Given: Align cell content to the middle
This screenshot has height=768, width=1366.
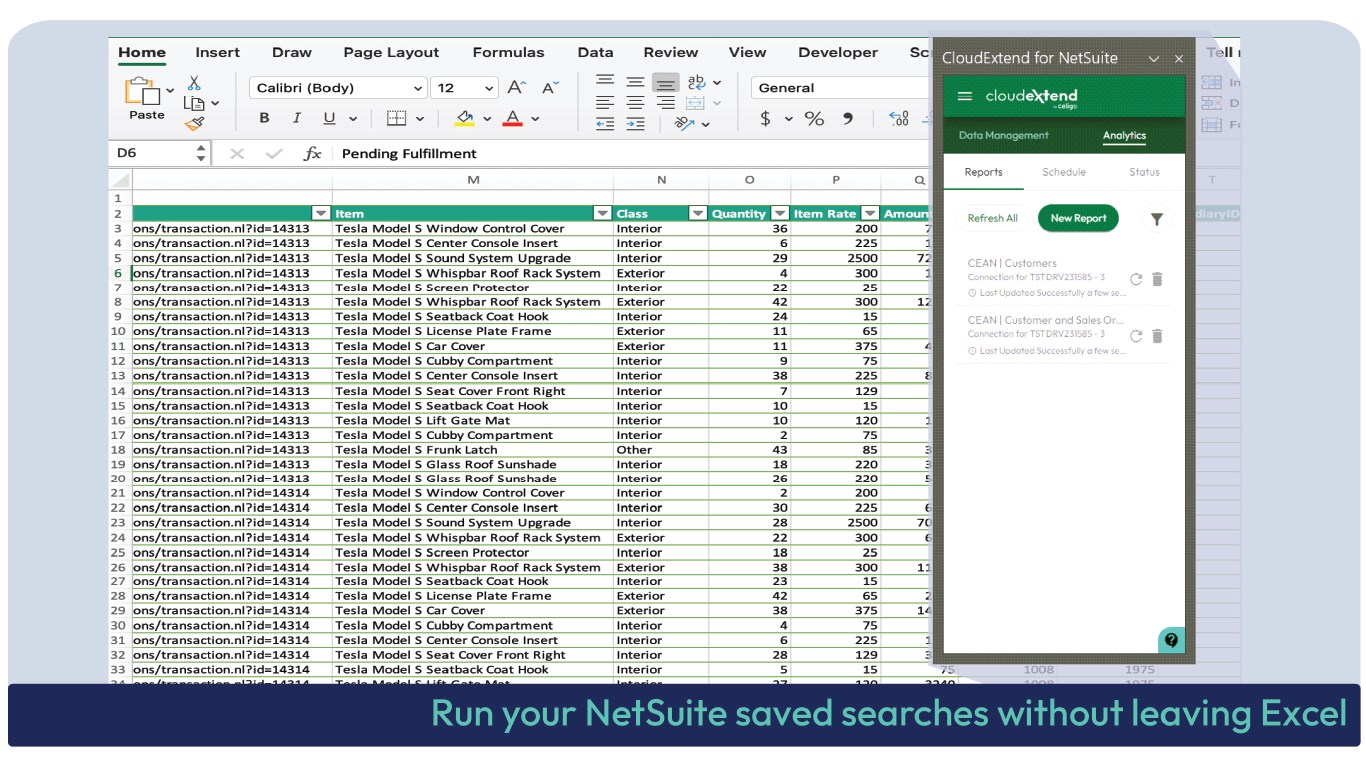Looking at the screenshot, I should [635, 82].
